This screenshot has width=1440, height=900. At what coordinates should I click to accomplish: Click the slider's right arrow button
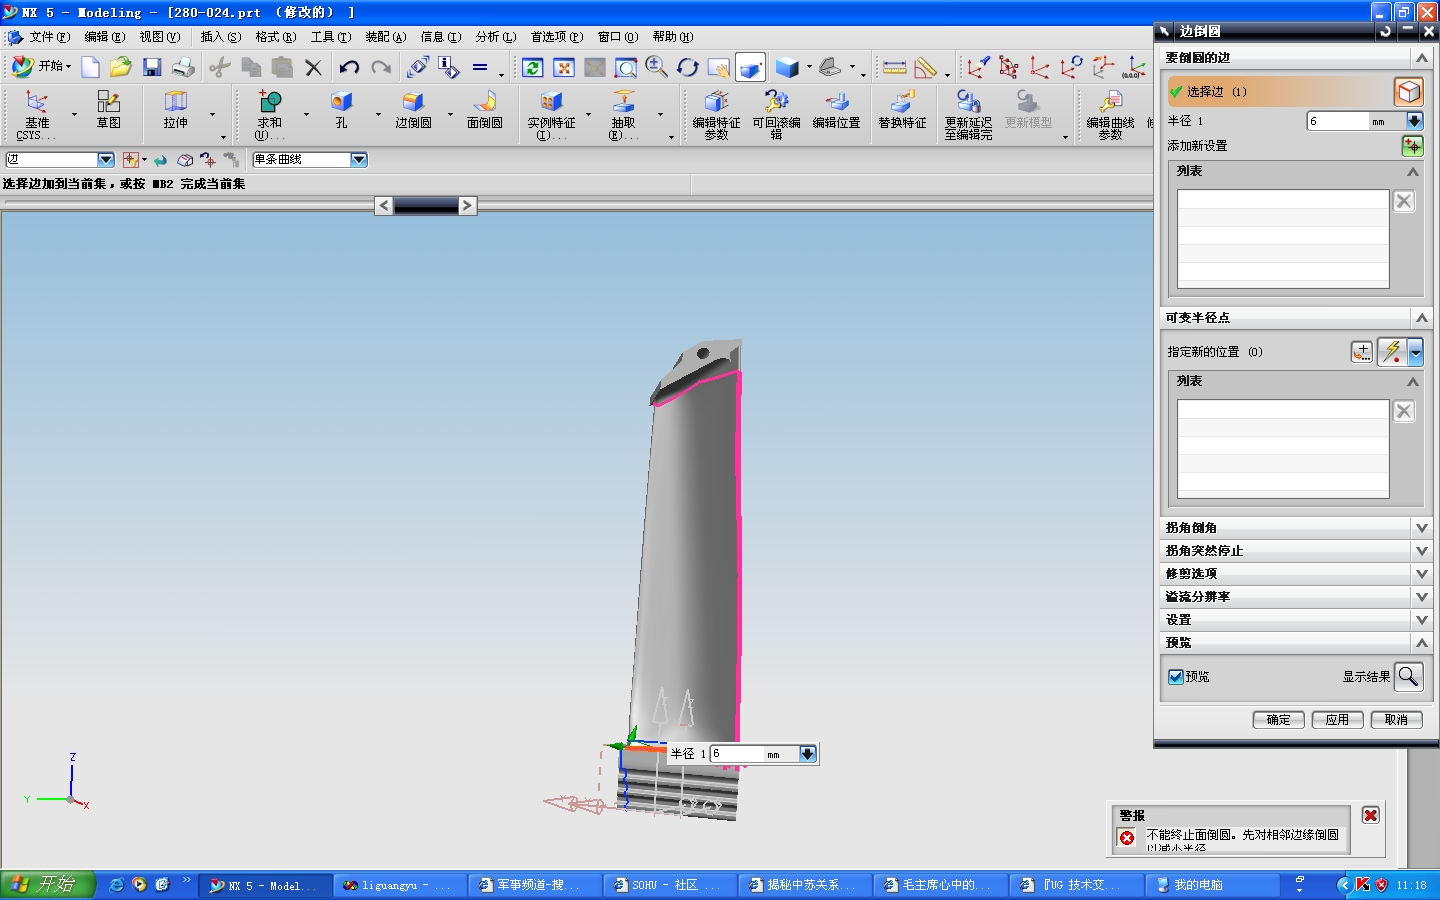pyautogui.click(x=467, y=206)
